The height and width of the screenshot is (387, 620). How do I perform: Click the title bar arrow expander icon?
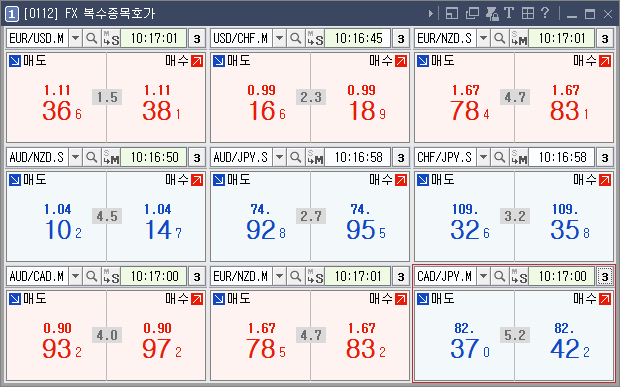point(431,13)
